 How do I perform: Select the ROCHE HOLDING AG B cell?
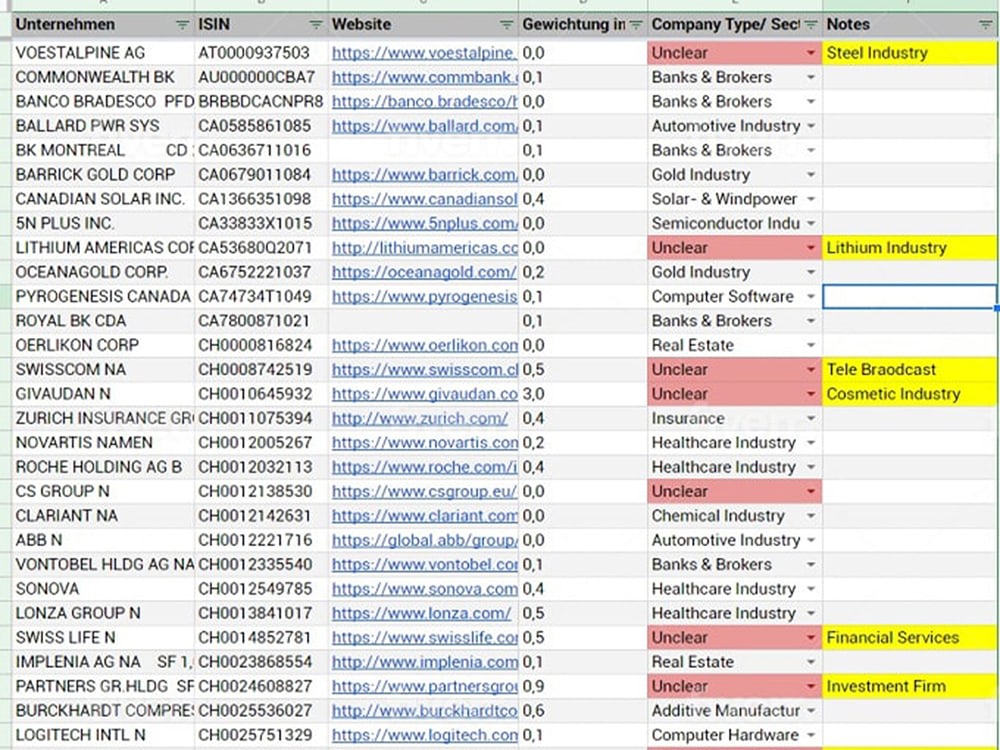(x=103, y=467)
